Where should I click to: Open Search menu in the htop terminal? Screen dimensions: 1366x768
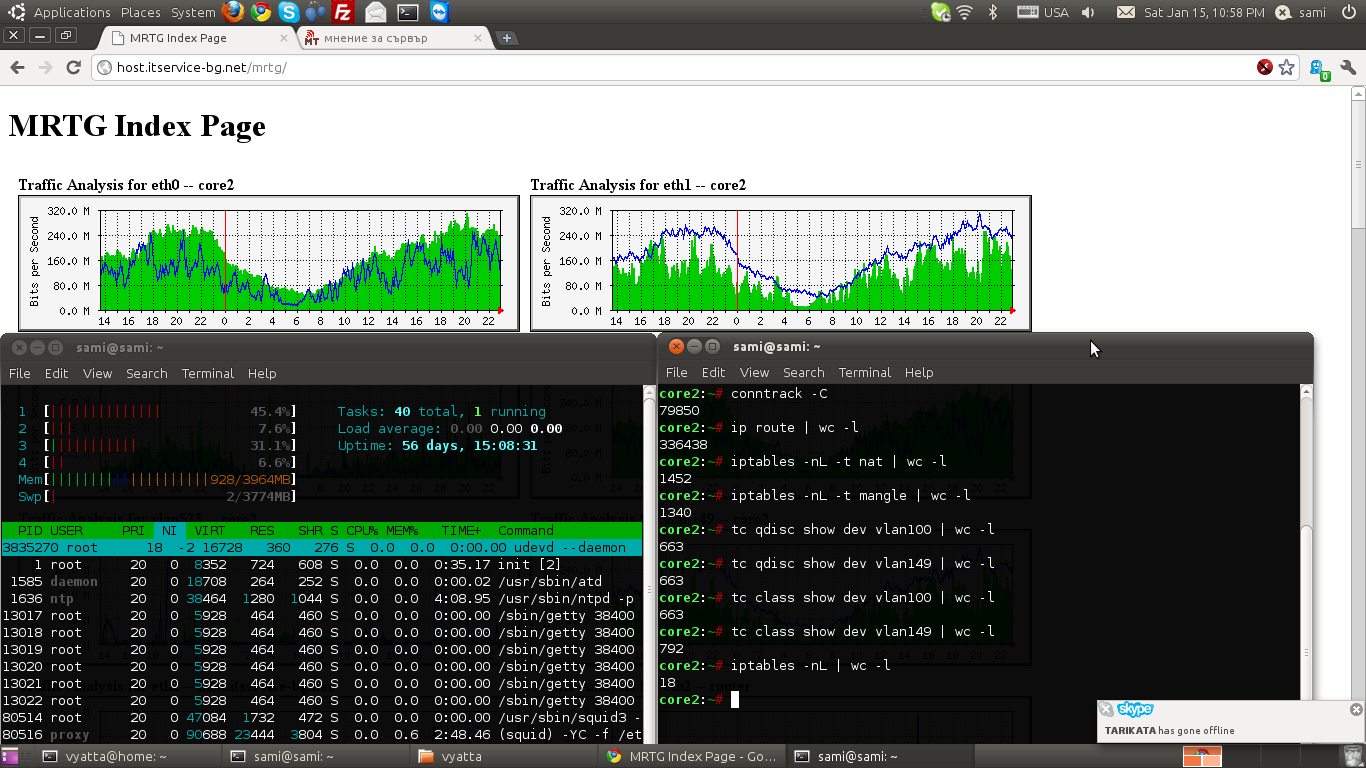click(147, 373)
